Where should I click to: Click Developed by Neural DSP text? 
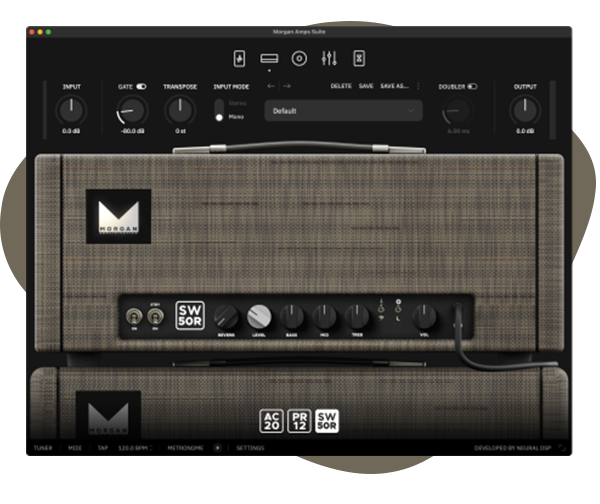pos(513,448)
